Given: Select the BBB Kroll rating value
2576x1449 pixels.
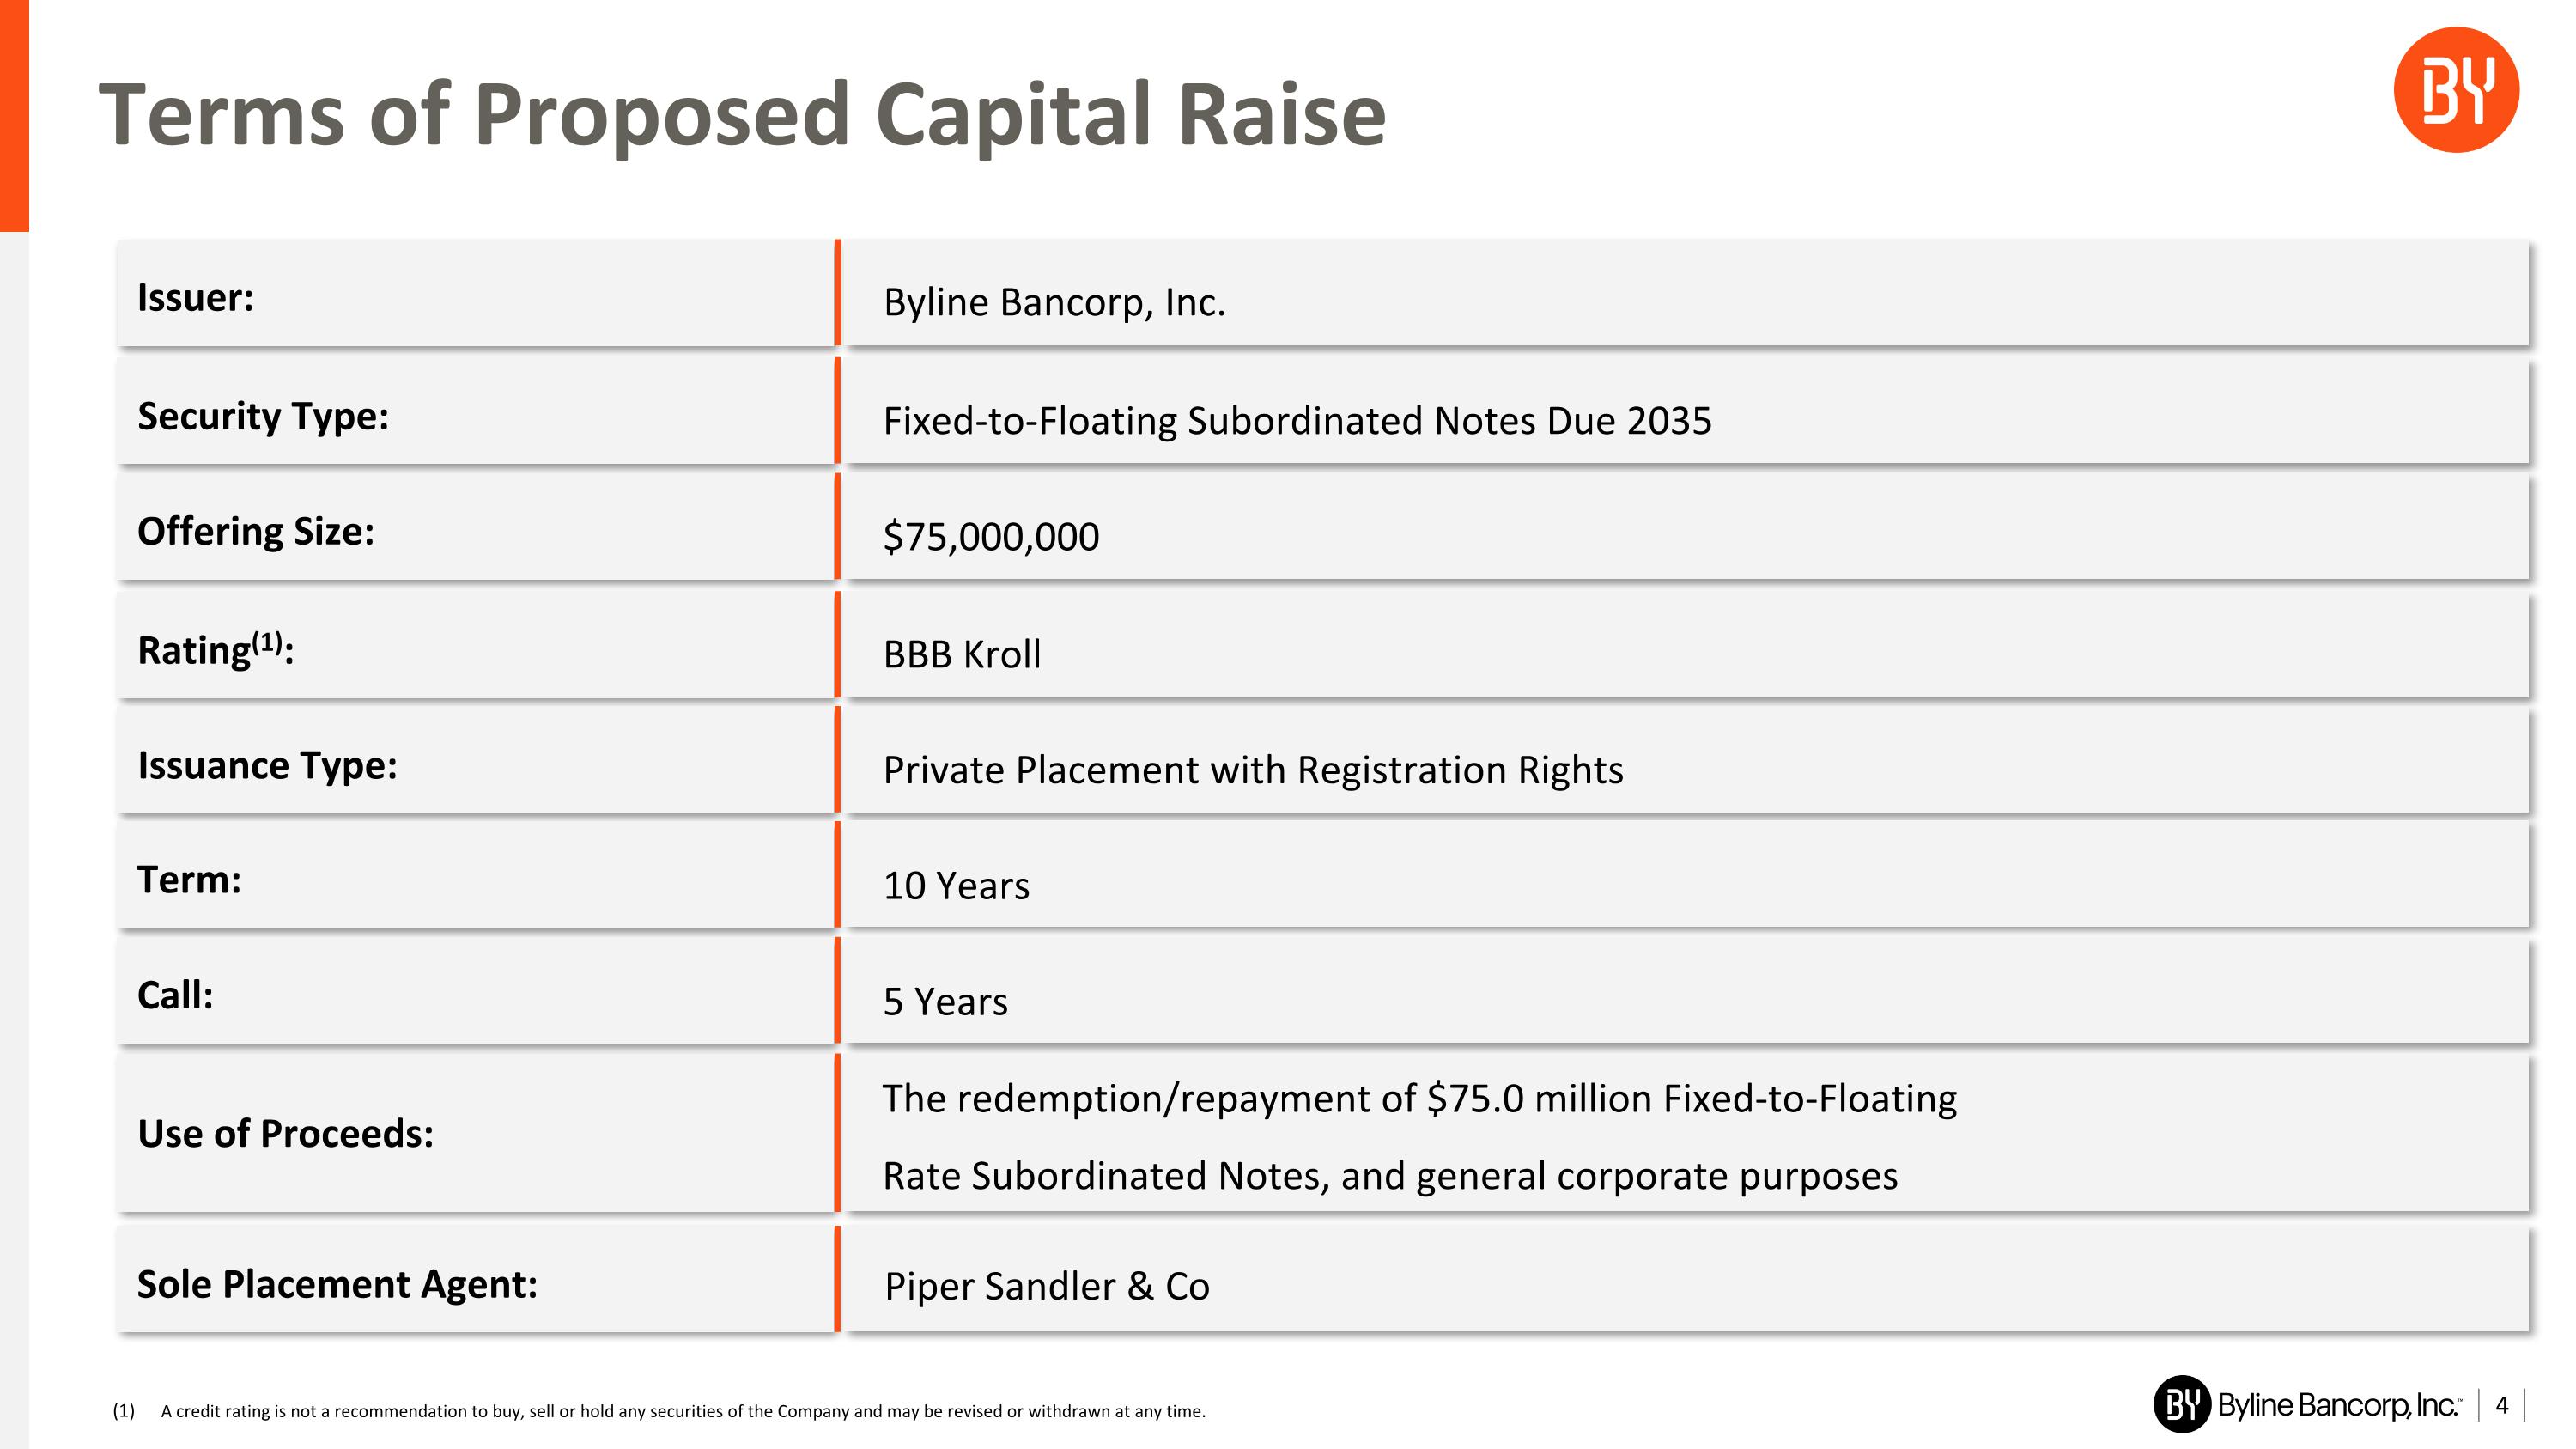Looking at the screenshot, I should tap(962, 655).
